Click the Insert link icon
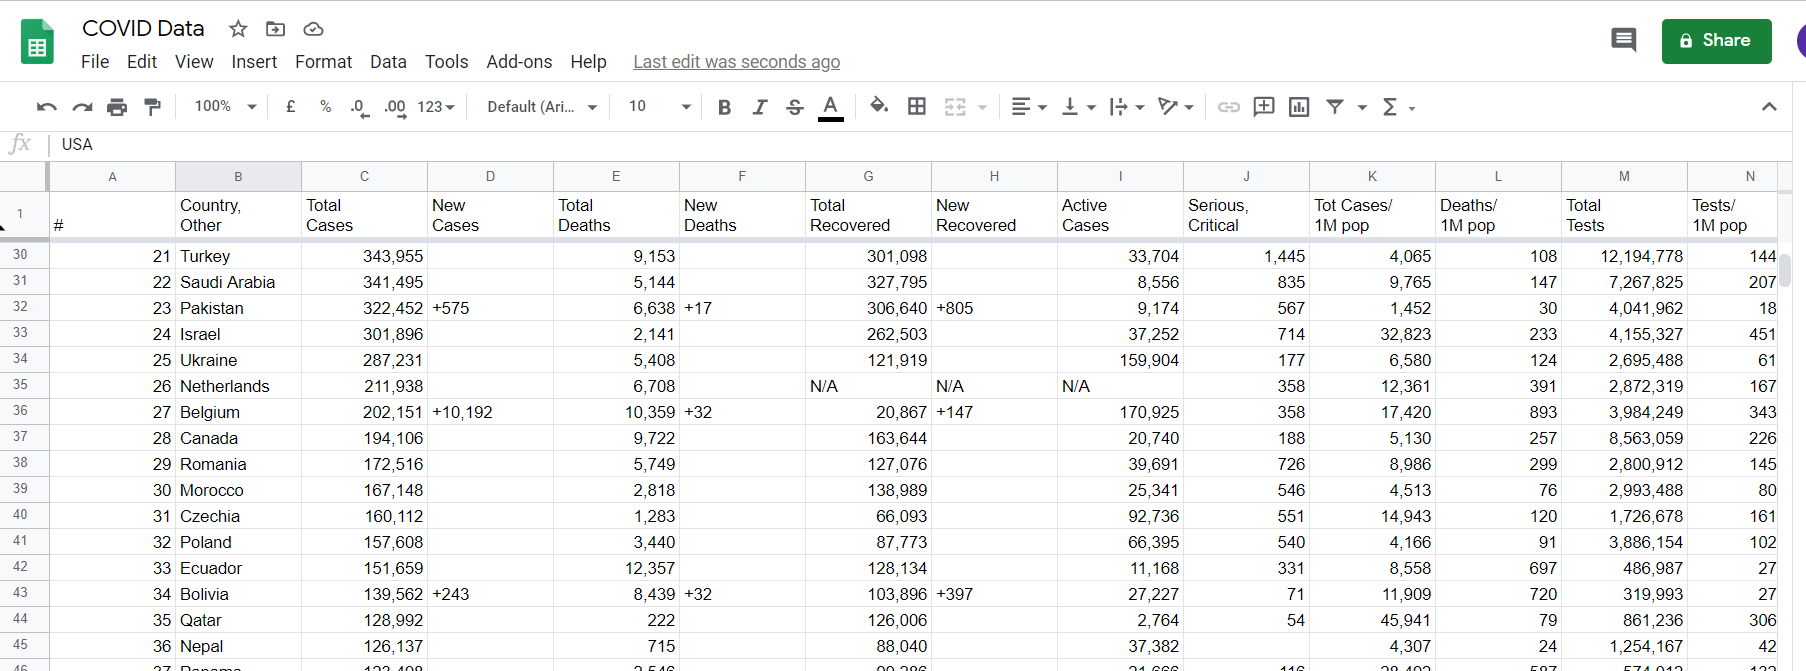 click(1229, 107)
